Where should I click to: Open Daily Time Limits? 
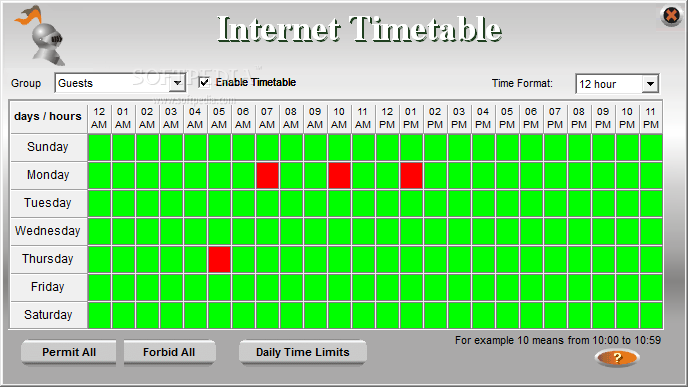(303, 352)
